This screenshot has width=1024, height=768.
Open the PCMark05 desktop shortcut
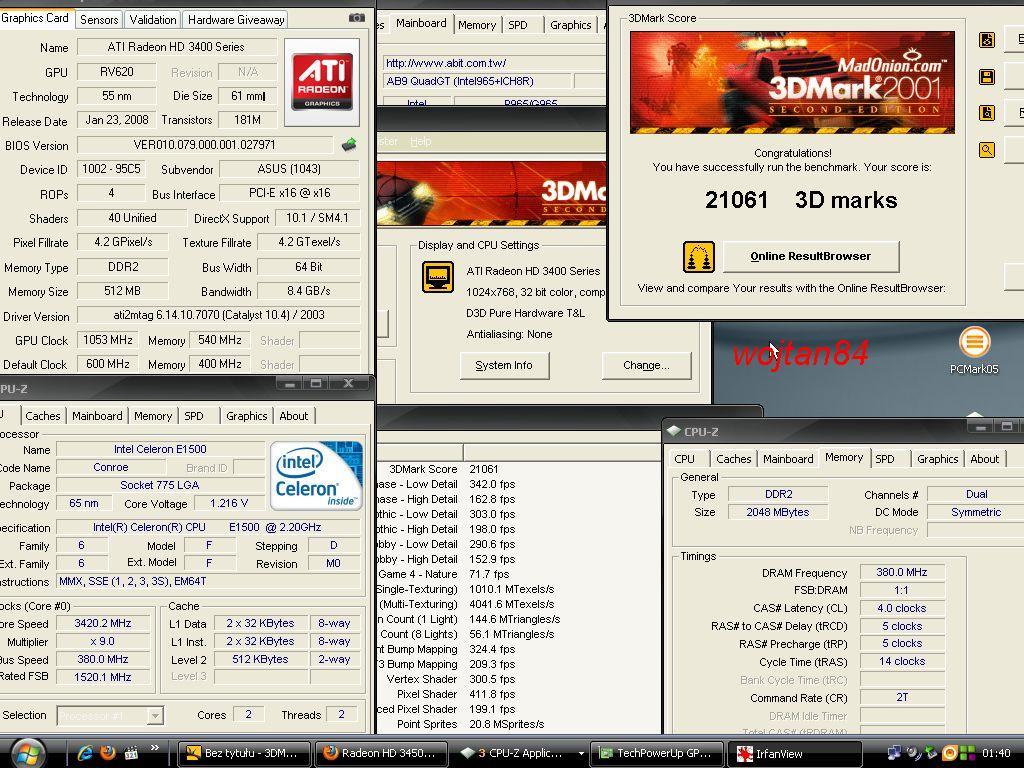click(x=974, y=351)
